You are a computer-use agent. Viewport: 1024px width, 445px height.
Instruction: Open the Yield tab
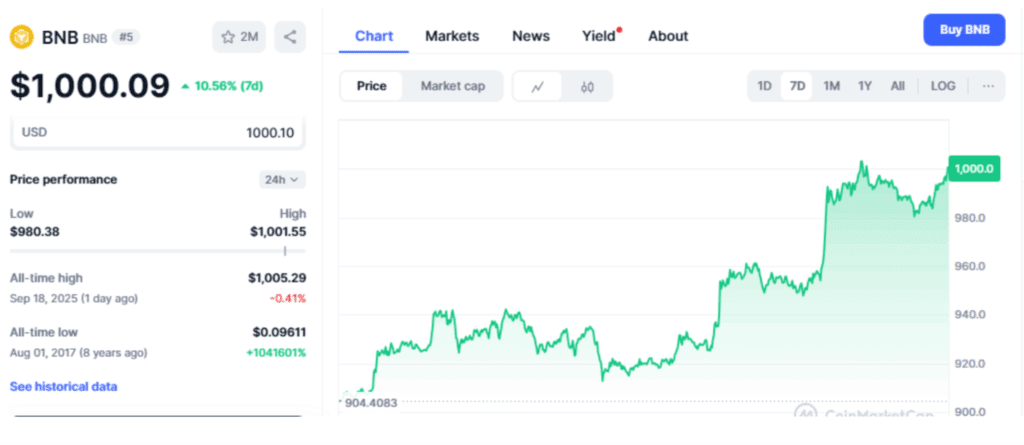pyautogui.click(x=600, y=36)
